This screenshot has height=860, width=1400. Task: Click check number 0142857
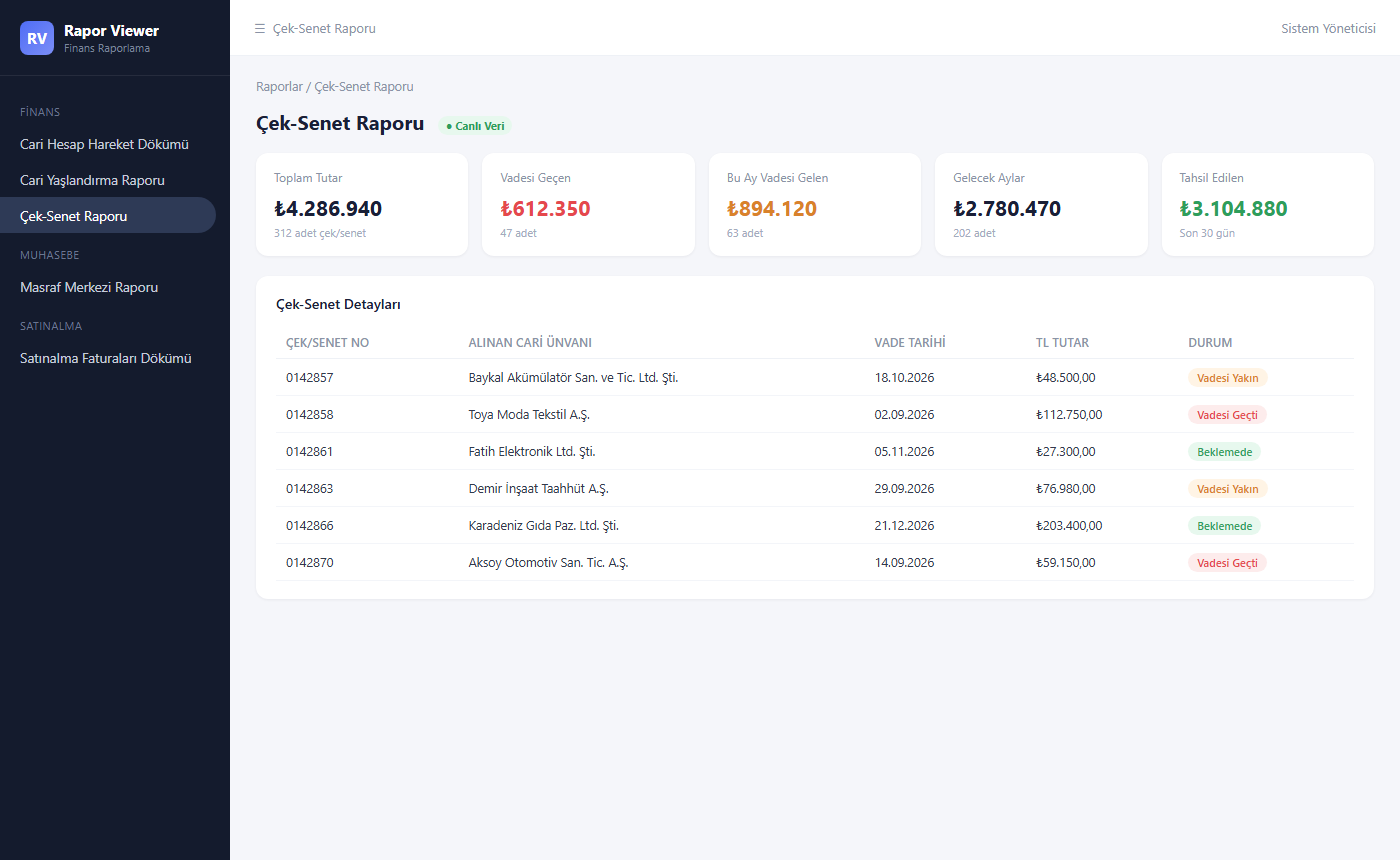point(310,378)
